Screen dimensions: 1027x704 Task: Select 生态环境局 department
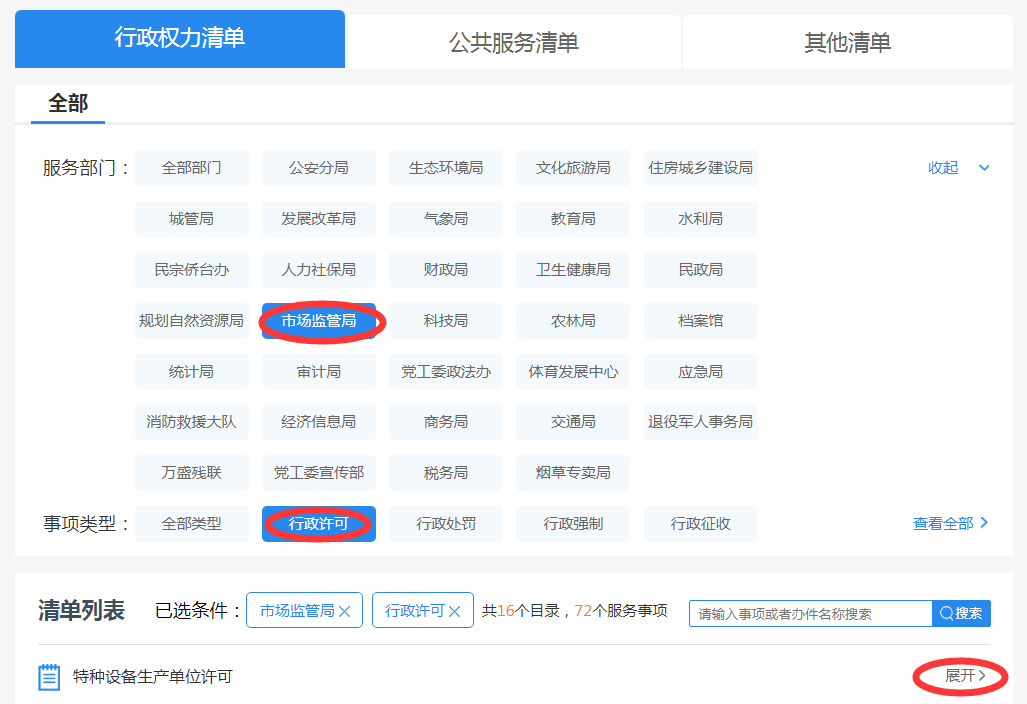point(446,168)
